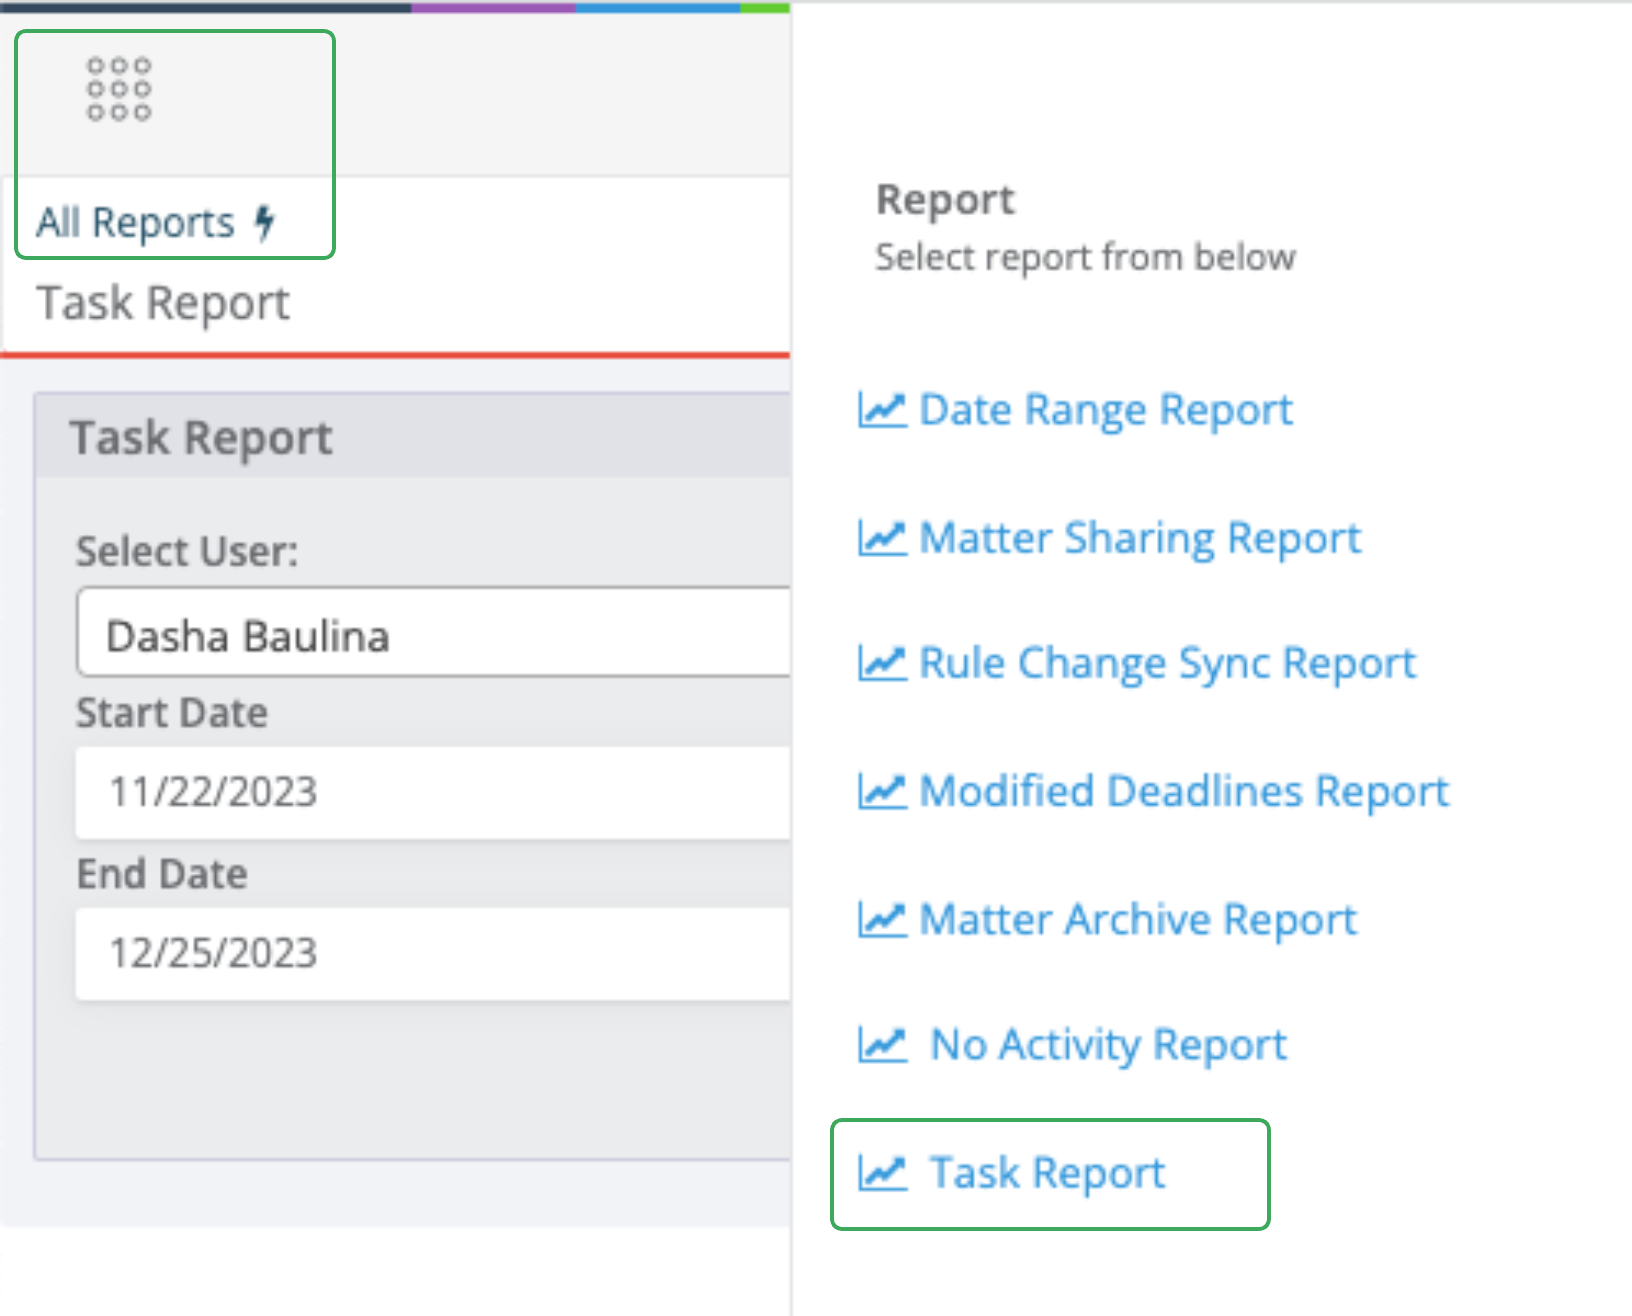Open Rule Change Sync Report
This screenshot has width=1632, height=1316.
[x=1167, y=664]
